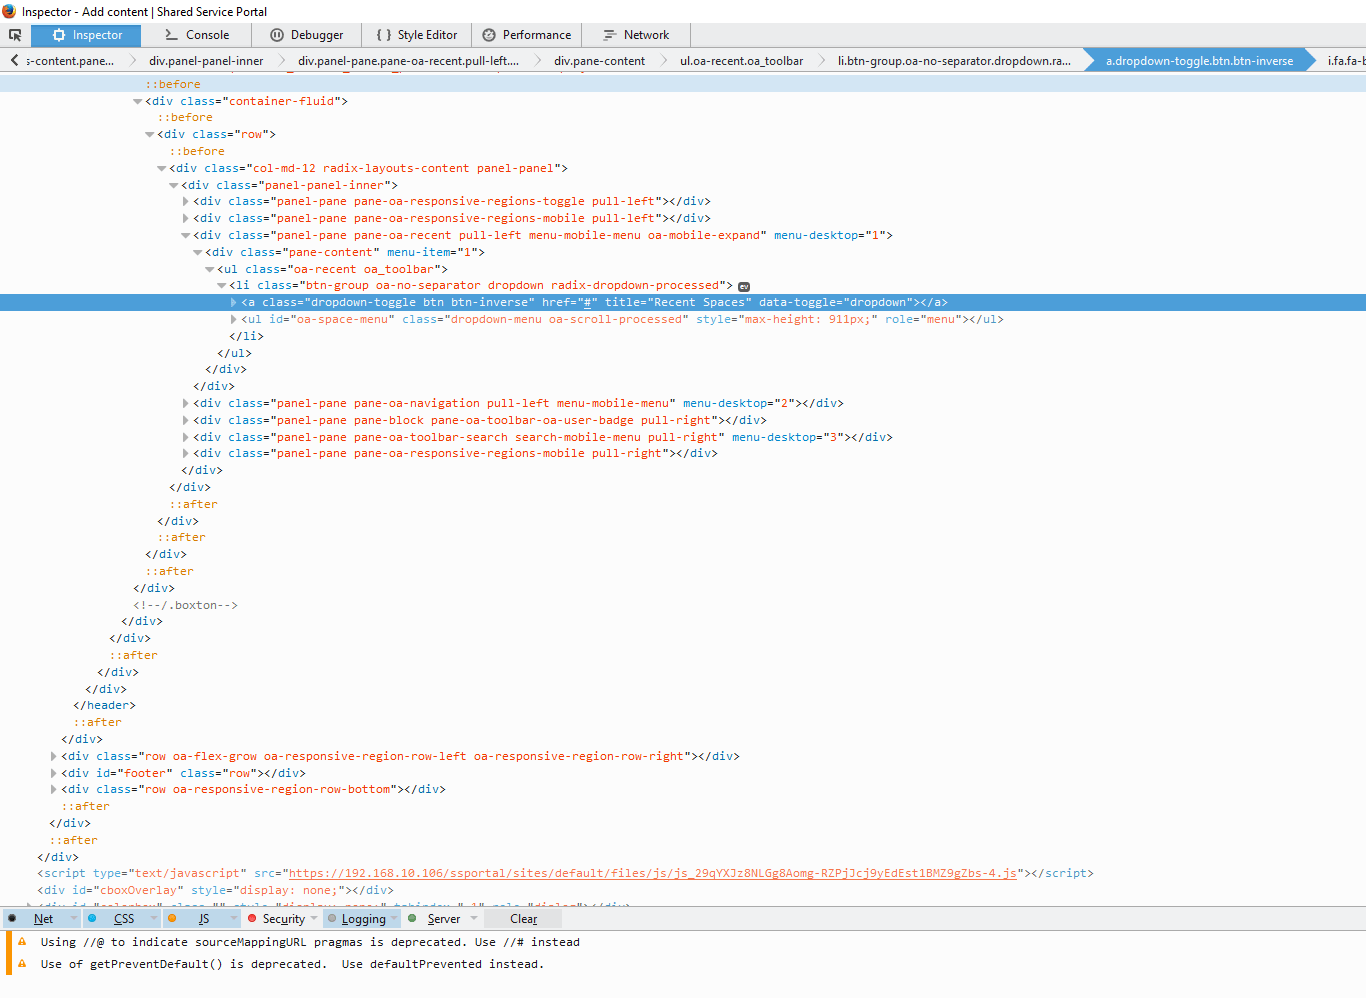Image resolution: width=1366 pixels, height=998 pixels.
Task: Select div.panel-panel-inner in the breadcrumb
Action: tap(206, 61)
